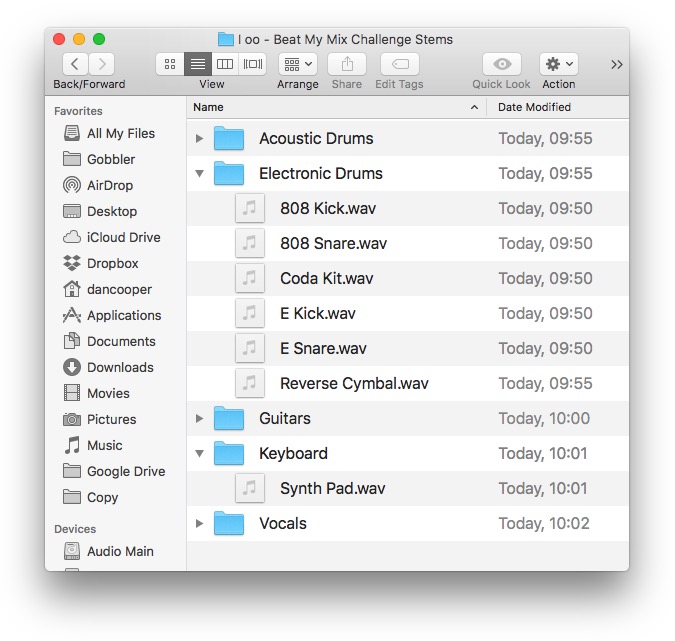Go back to the previous folder
The height and width of the screenshot is (641, 675).
(75, 64)
